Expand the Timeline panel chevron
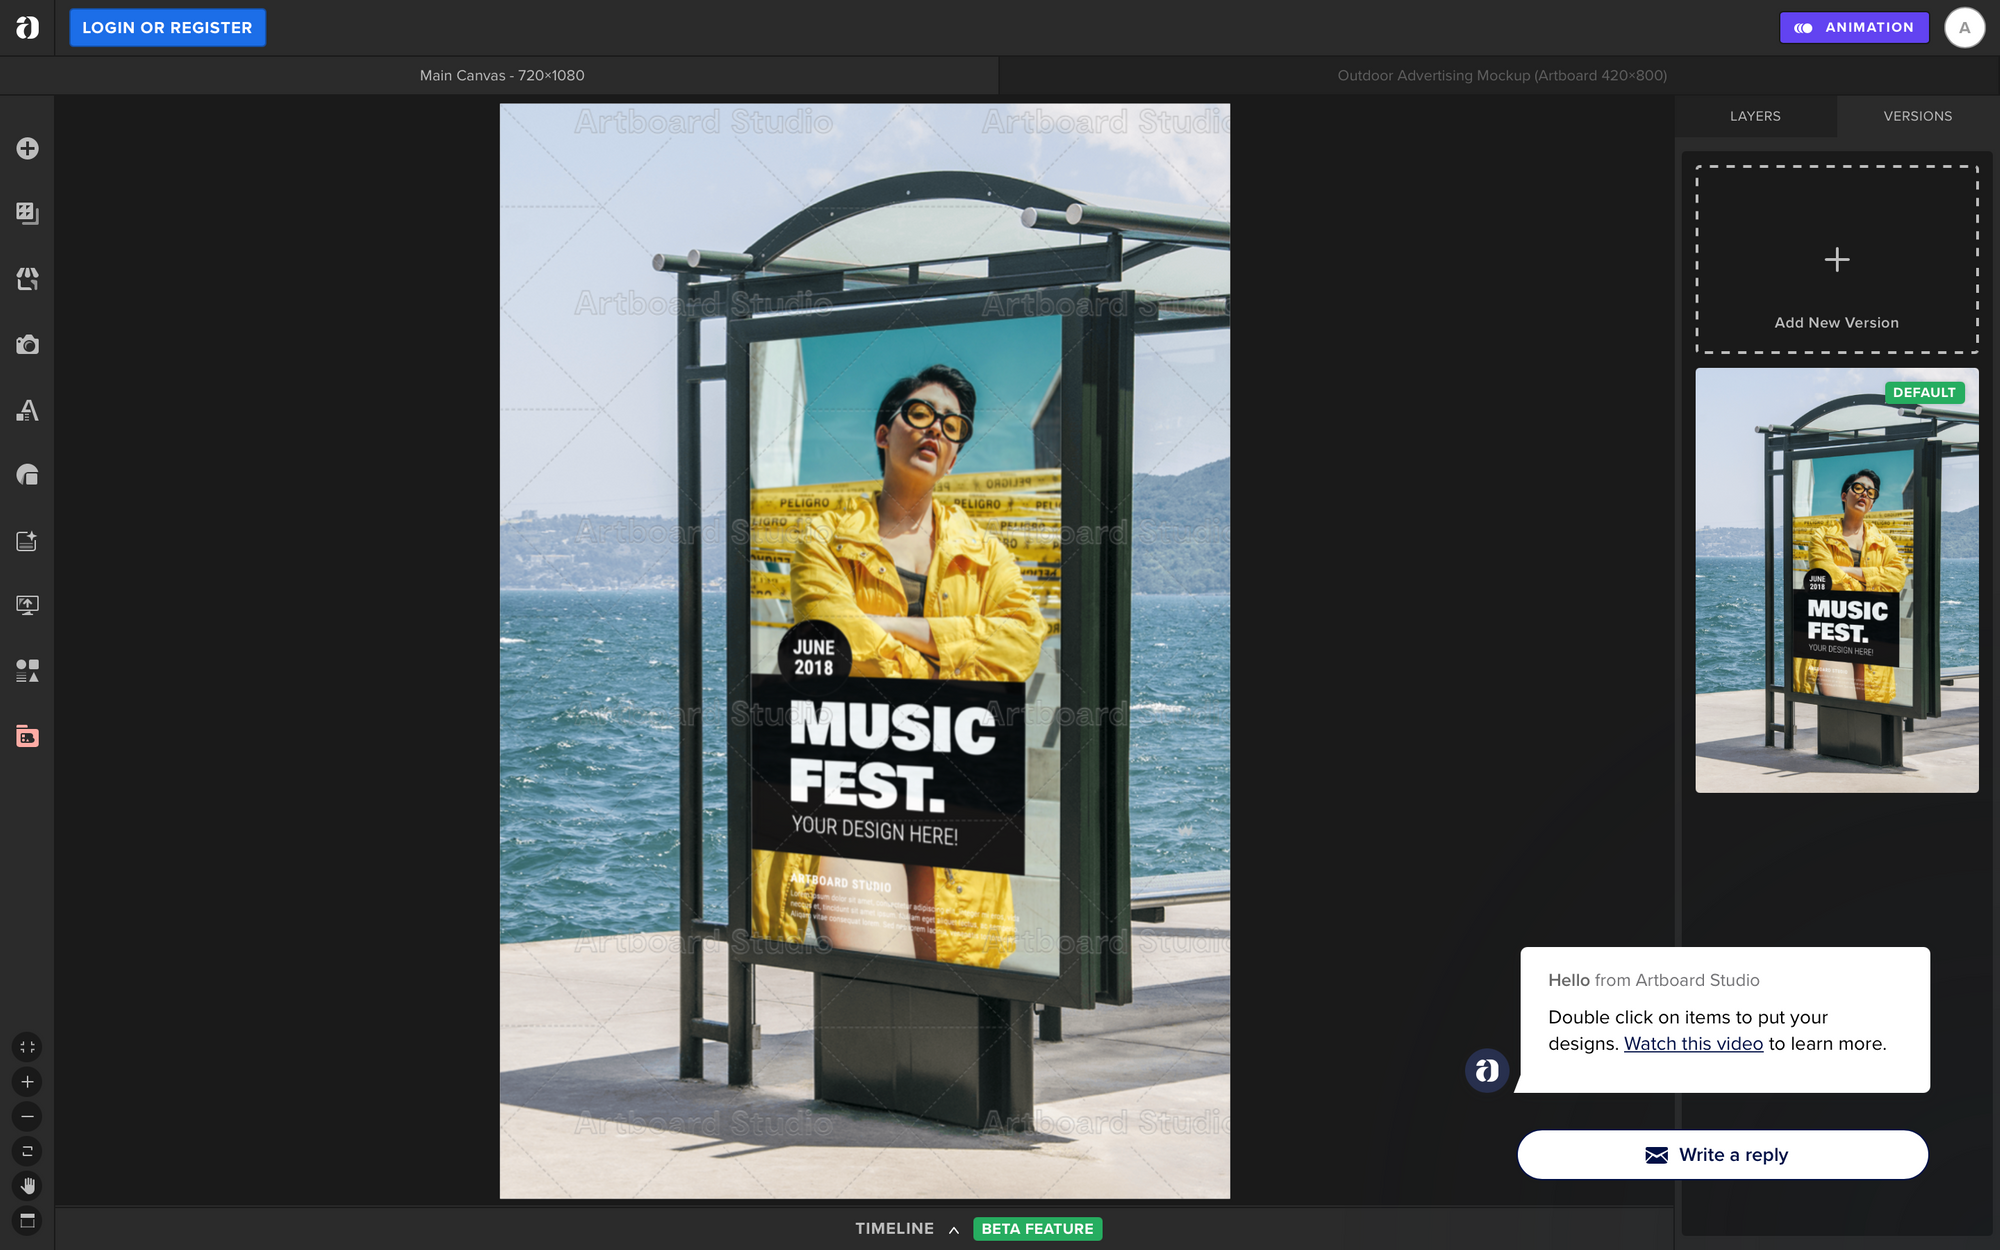This screenshot has width=2000, height=1250. [954, 1229]
